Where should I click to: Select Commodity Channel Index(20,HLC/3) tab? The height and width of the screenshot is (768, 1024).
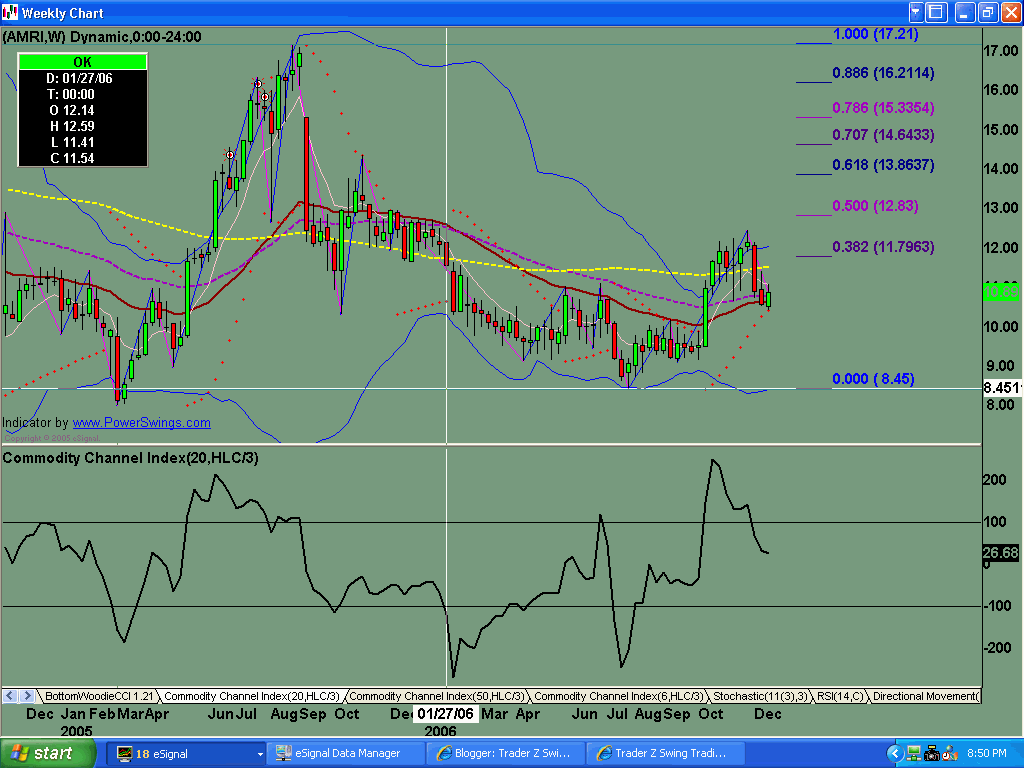(251, 696)
